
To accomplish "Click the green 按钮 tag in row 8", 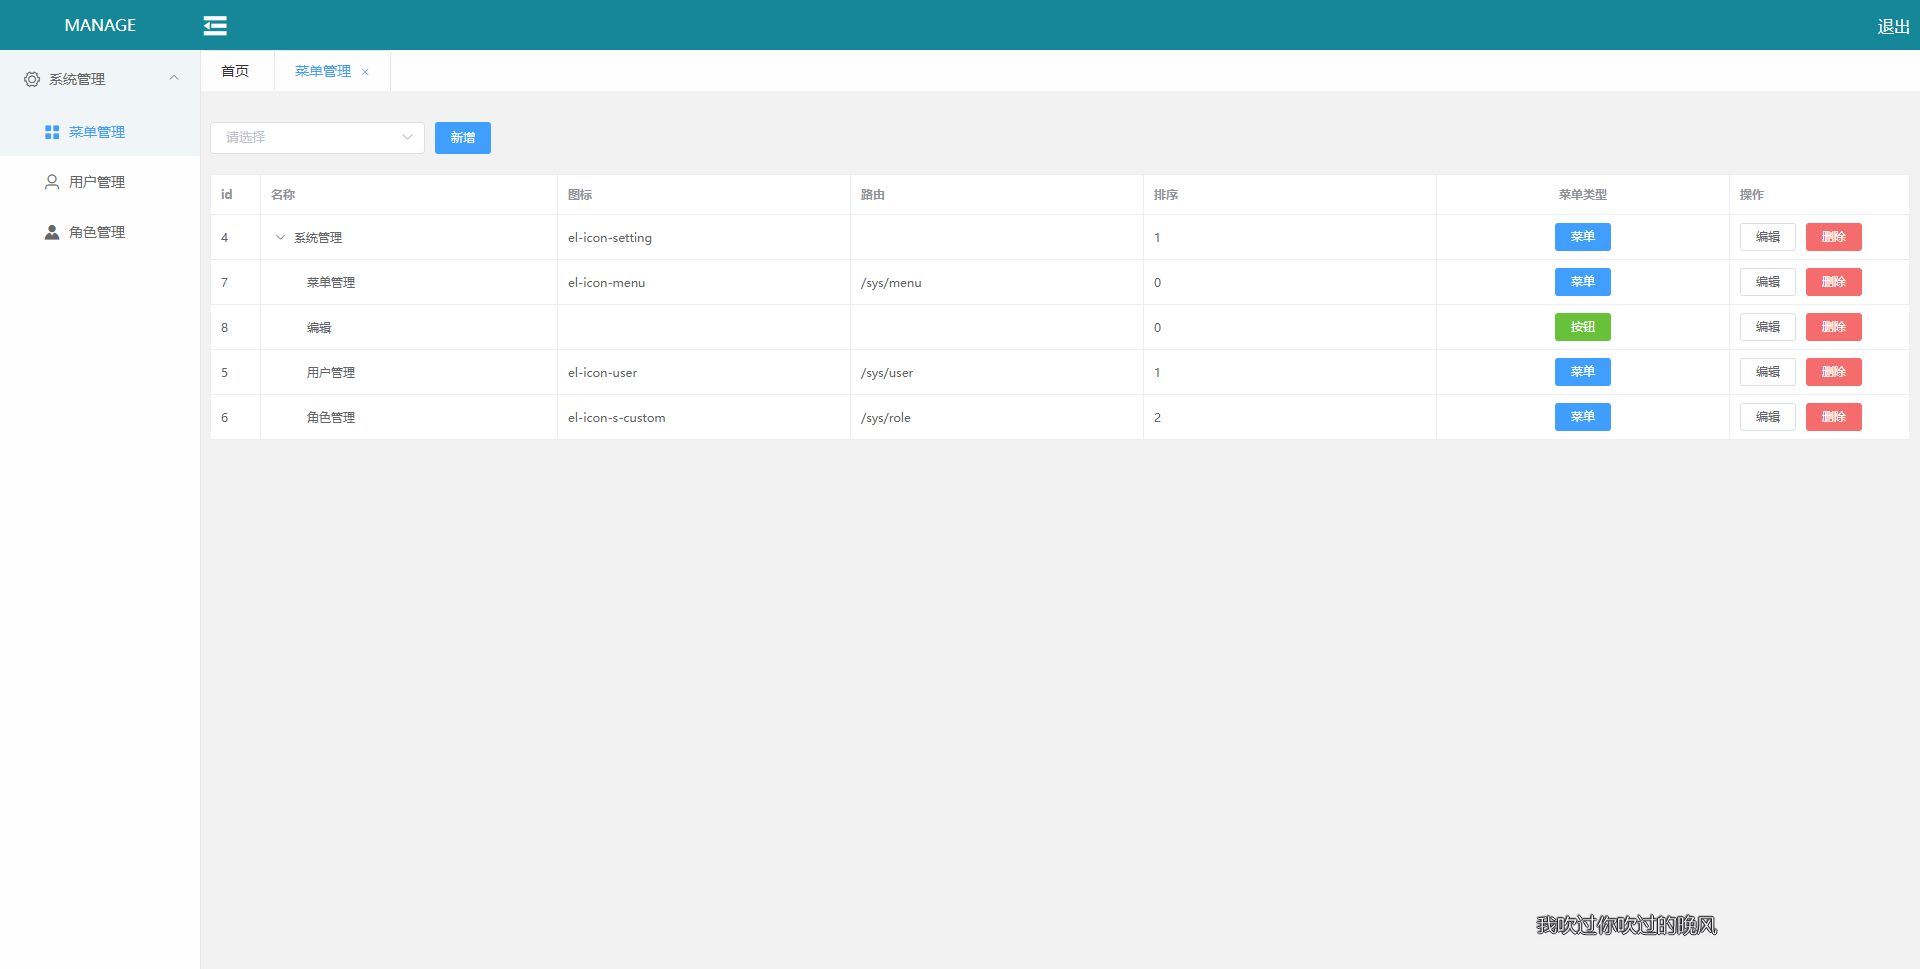I will 1583,327.
